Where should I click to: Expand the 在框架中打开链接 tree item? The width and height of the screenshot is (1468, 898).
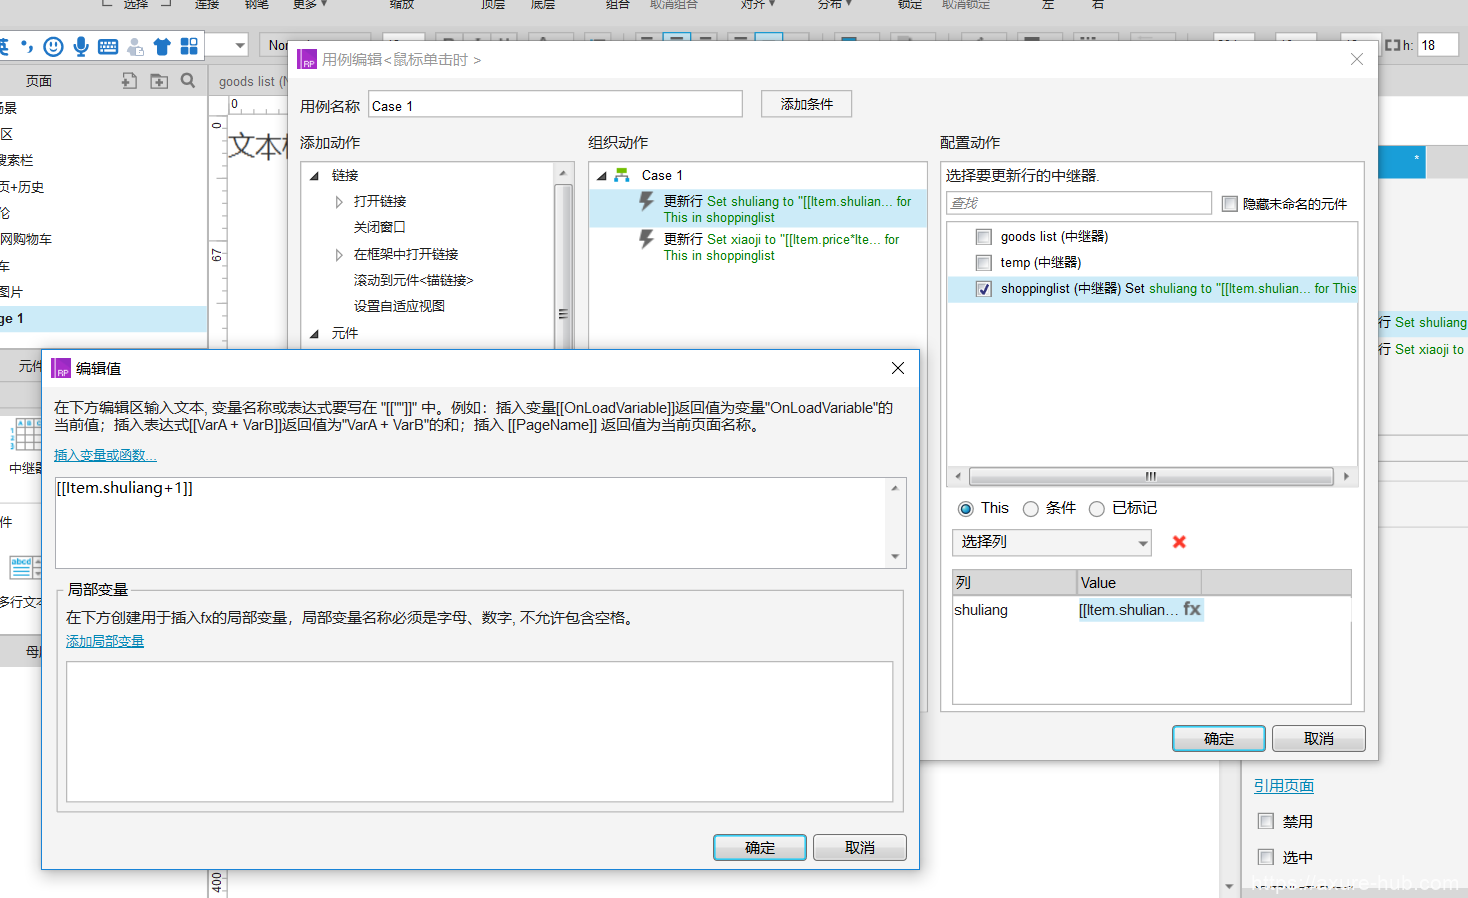pos(339,255)
